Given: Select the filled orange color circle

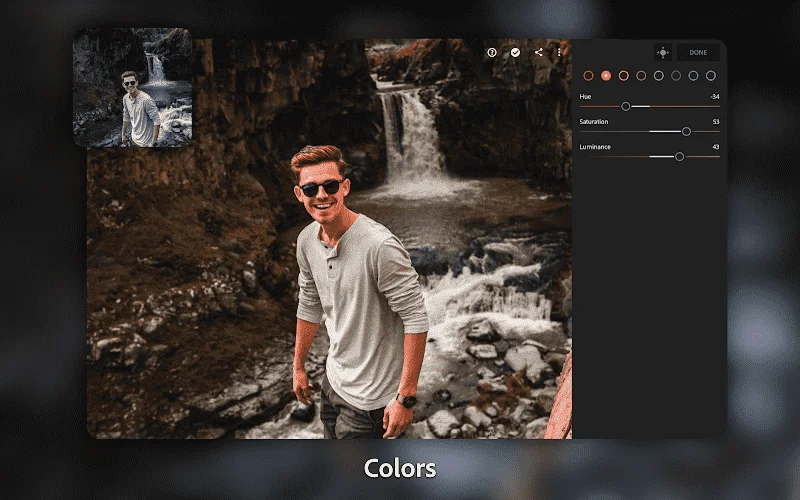Looking at the screenshot, I should point(606,76).
